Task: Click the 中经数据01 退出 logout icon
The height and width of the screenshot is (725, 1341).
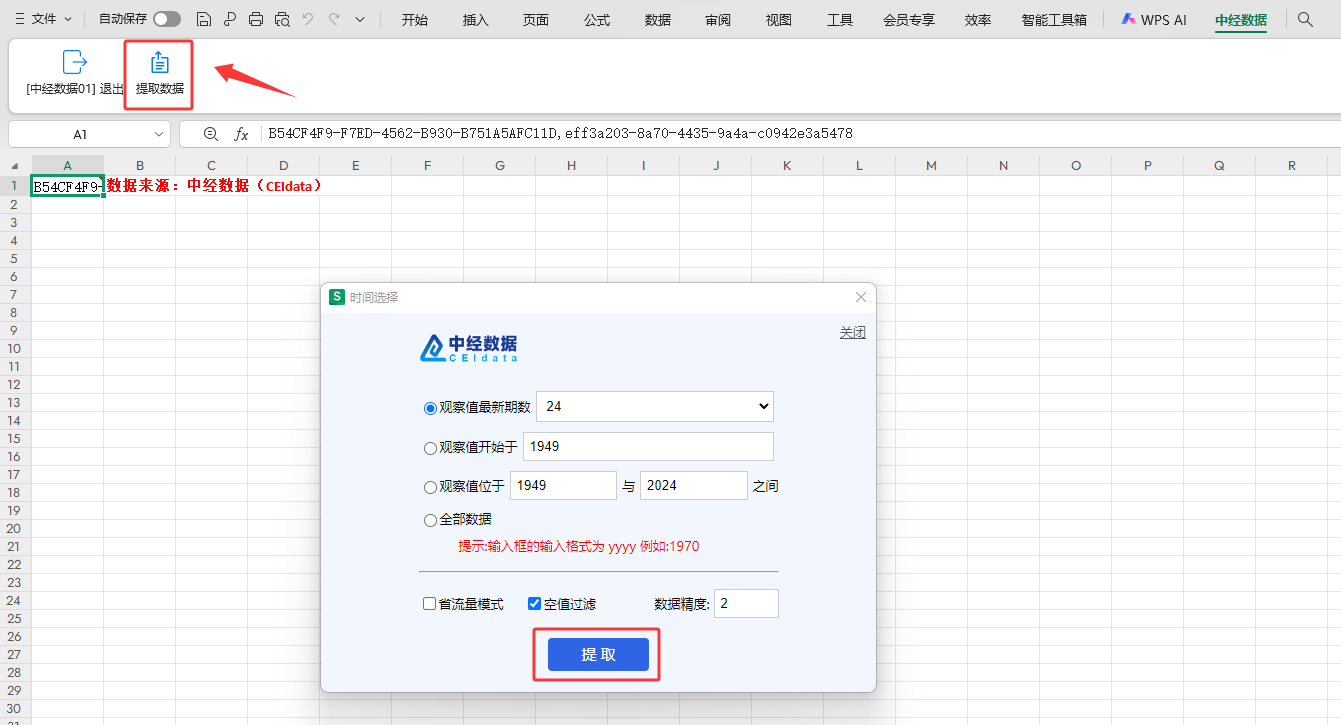Action: click(x=75, y=63)
